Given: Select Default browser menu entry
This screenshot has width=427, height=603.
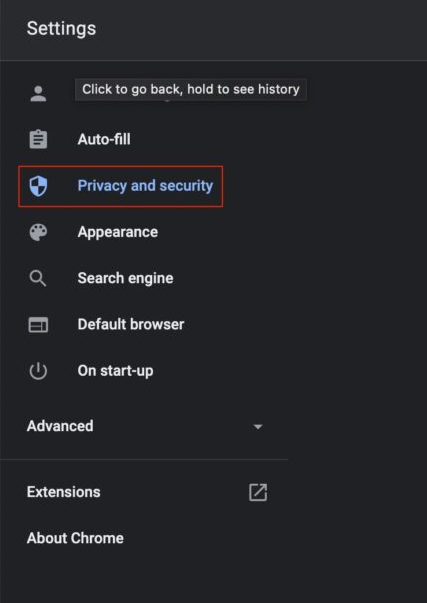Looking at the screenshot, I should tap(131, 325).
